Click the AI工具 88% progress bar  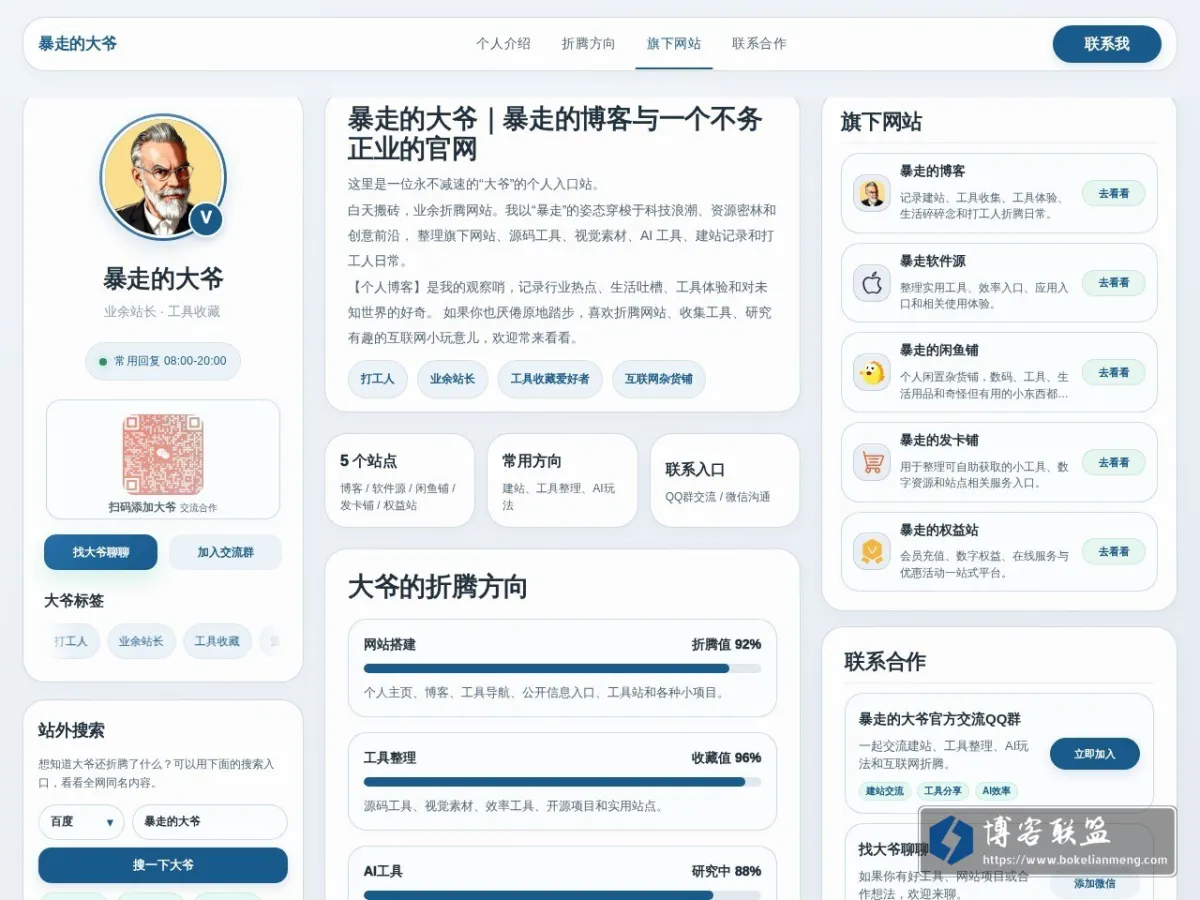pos(562,895)
